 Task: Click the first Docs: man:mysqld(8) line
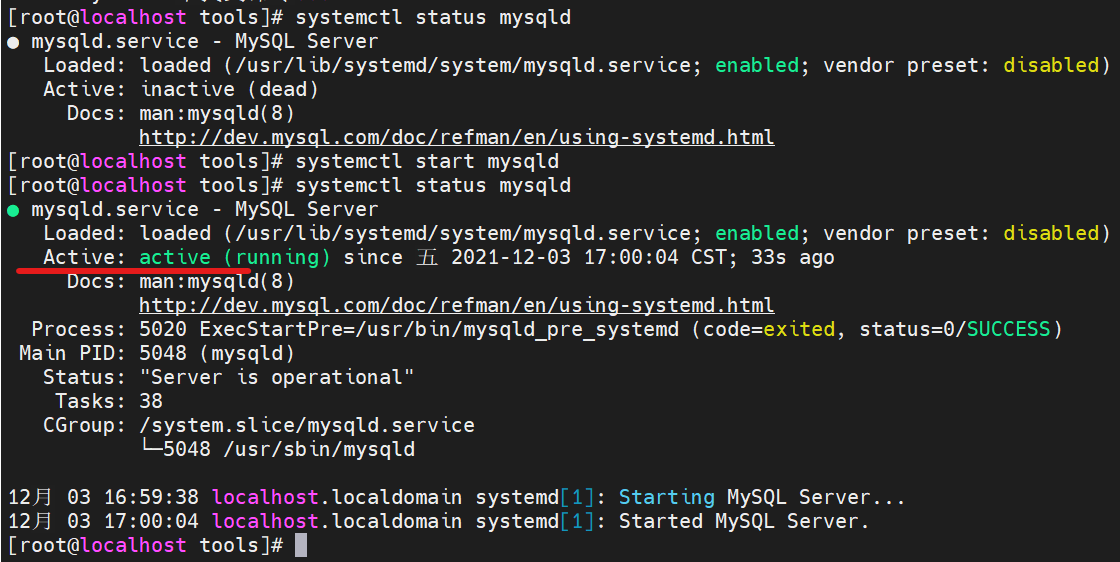[x=180, y=113]
